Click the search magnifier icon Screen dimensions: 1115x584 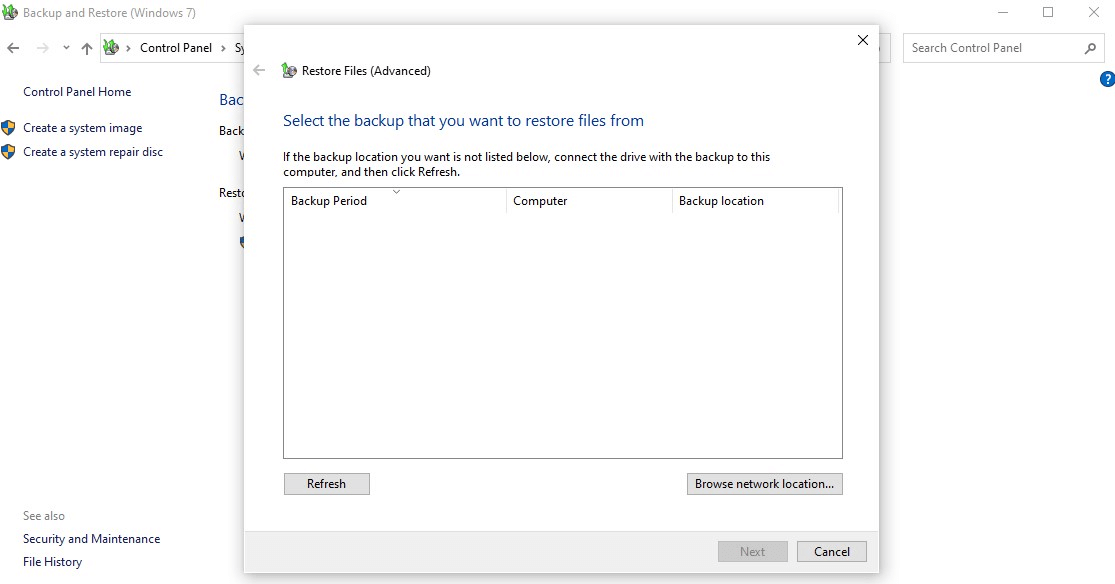click(x=1090, y=48)
